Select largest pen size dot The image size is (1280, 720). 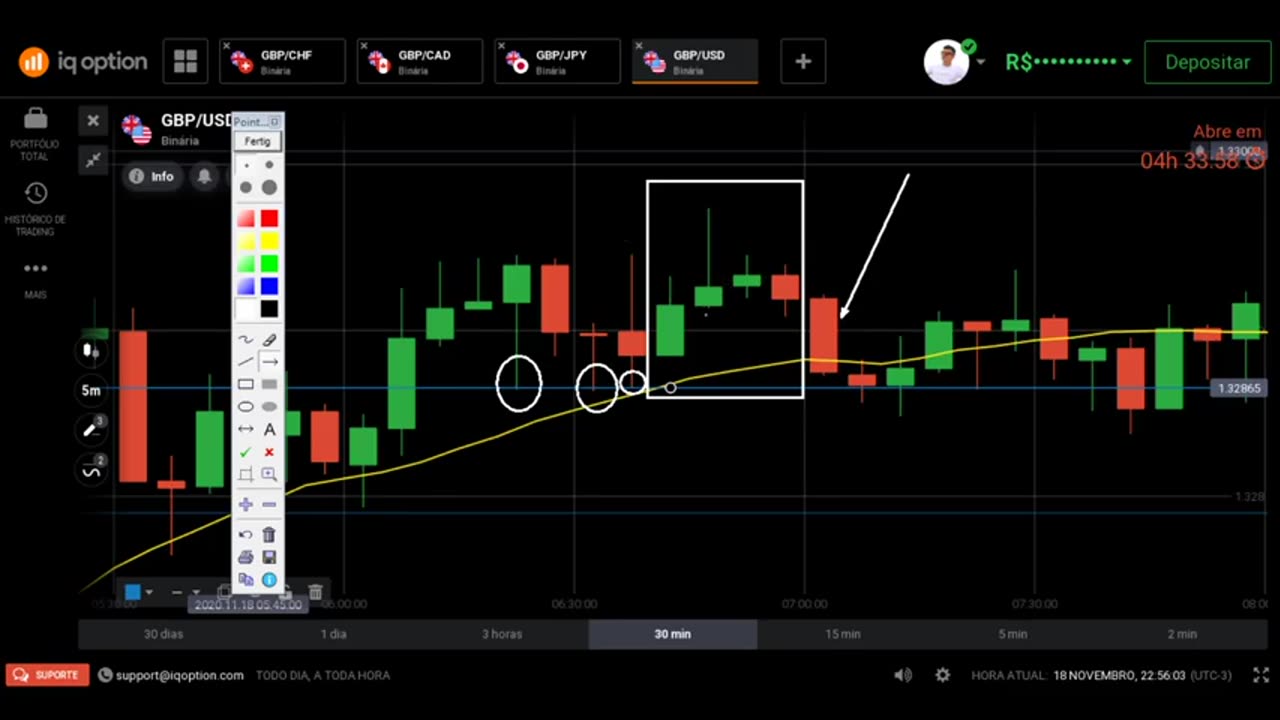269,187
